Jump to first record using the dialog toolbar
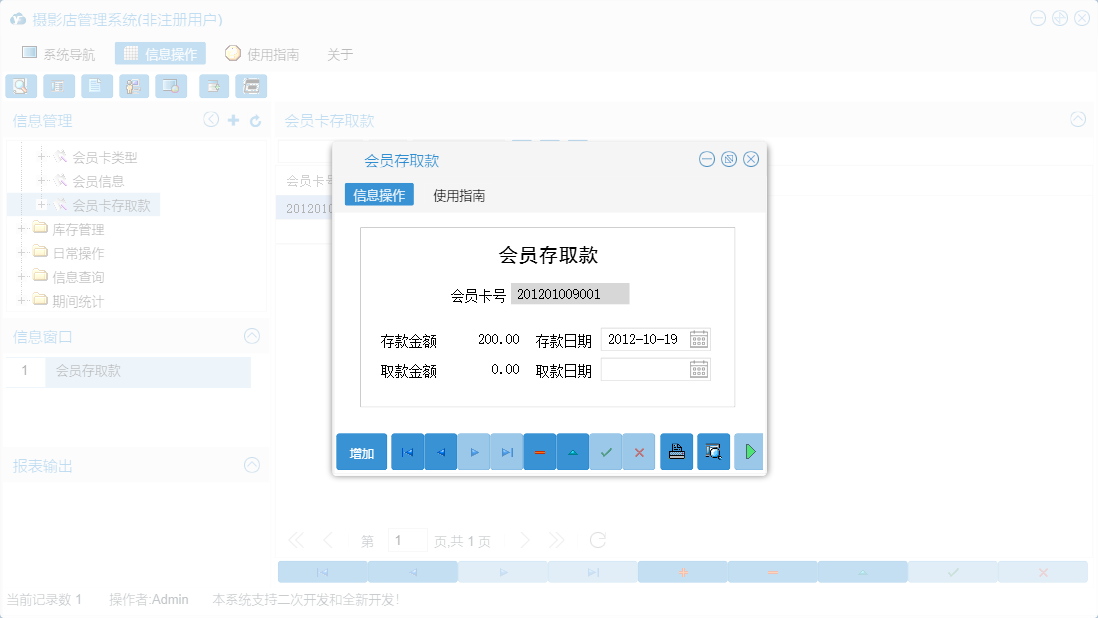 point(407,451)
